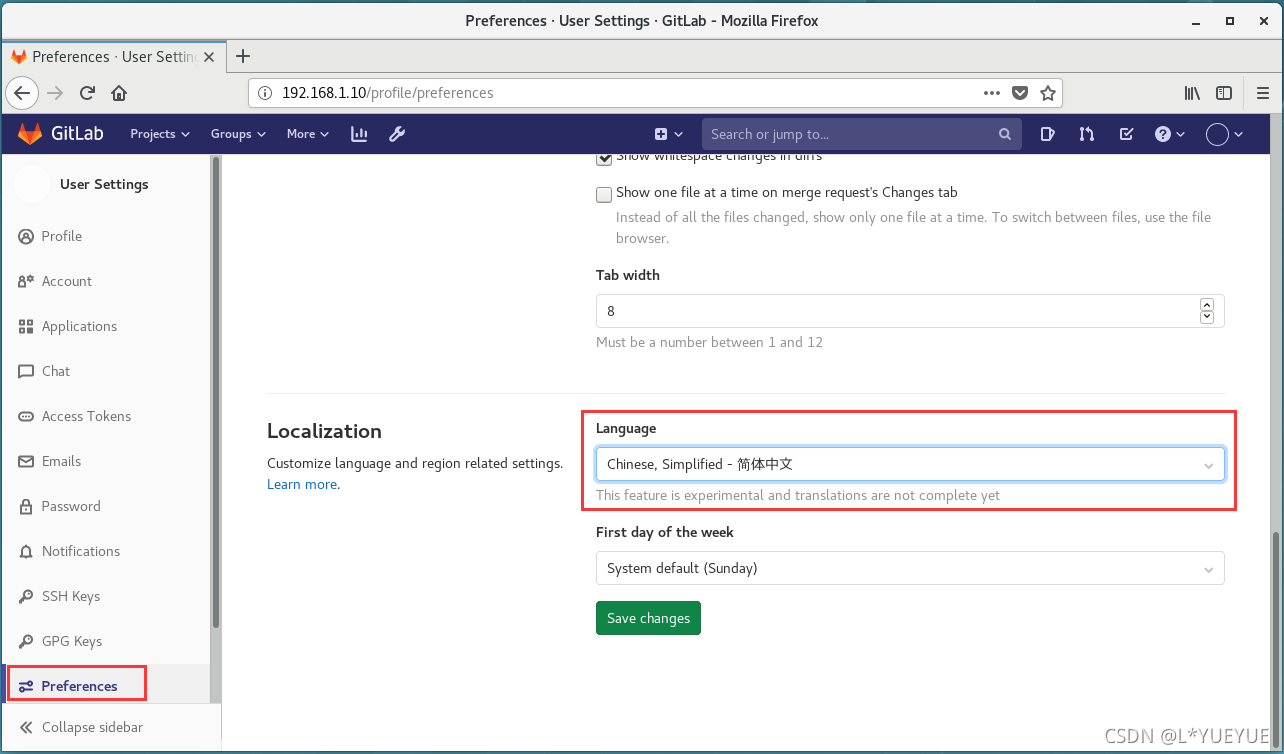Viewport: 1284px width, 754px height.
Task: Click the GitLab fox logo
Action: 30,134
